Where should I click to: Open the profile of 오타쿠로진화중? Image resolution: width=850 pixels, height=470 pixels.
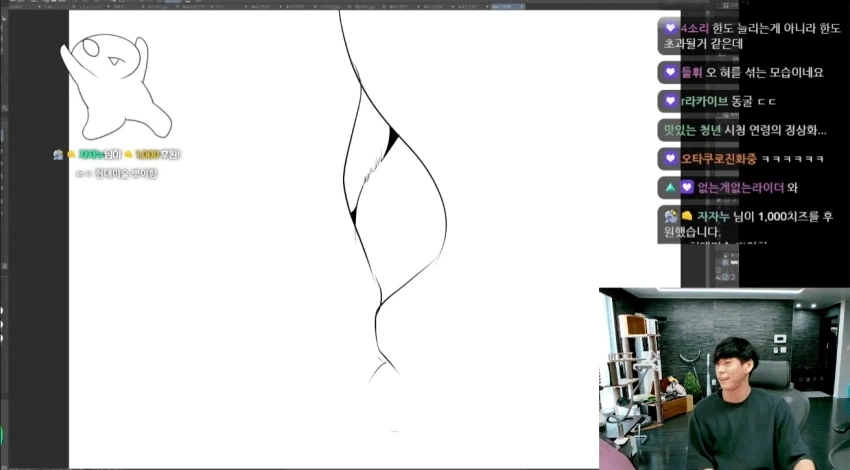point(718,159)
